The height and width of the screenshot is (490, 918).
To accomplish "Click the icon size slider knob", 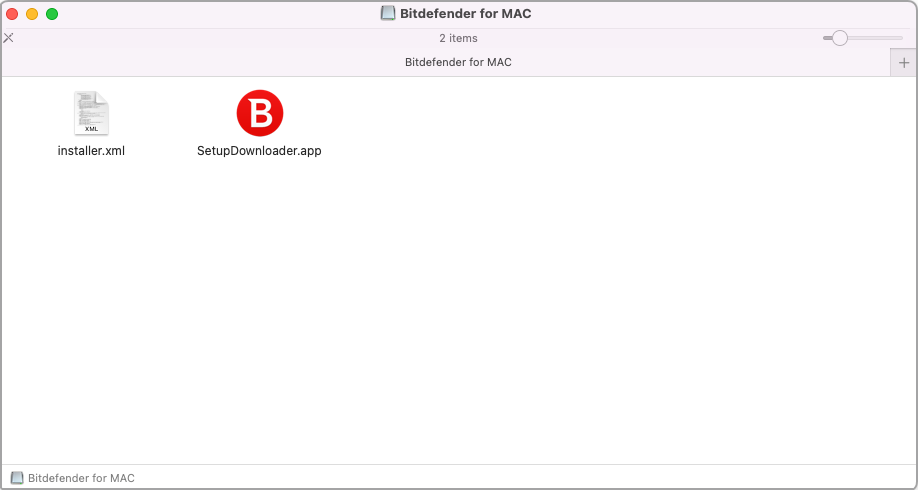I will 840,38.
